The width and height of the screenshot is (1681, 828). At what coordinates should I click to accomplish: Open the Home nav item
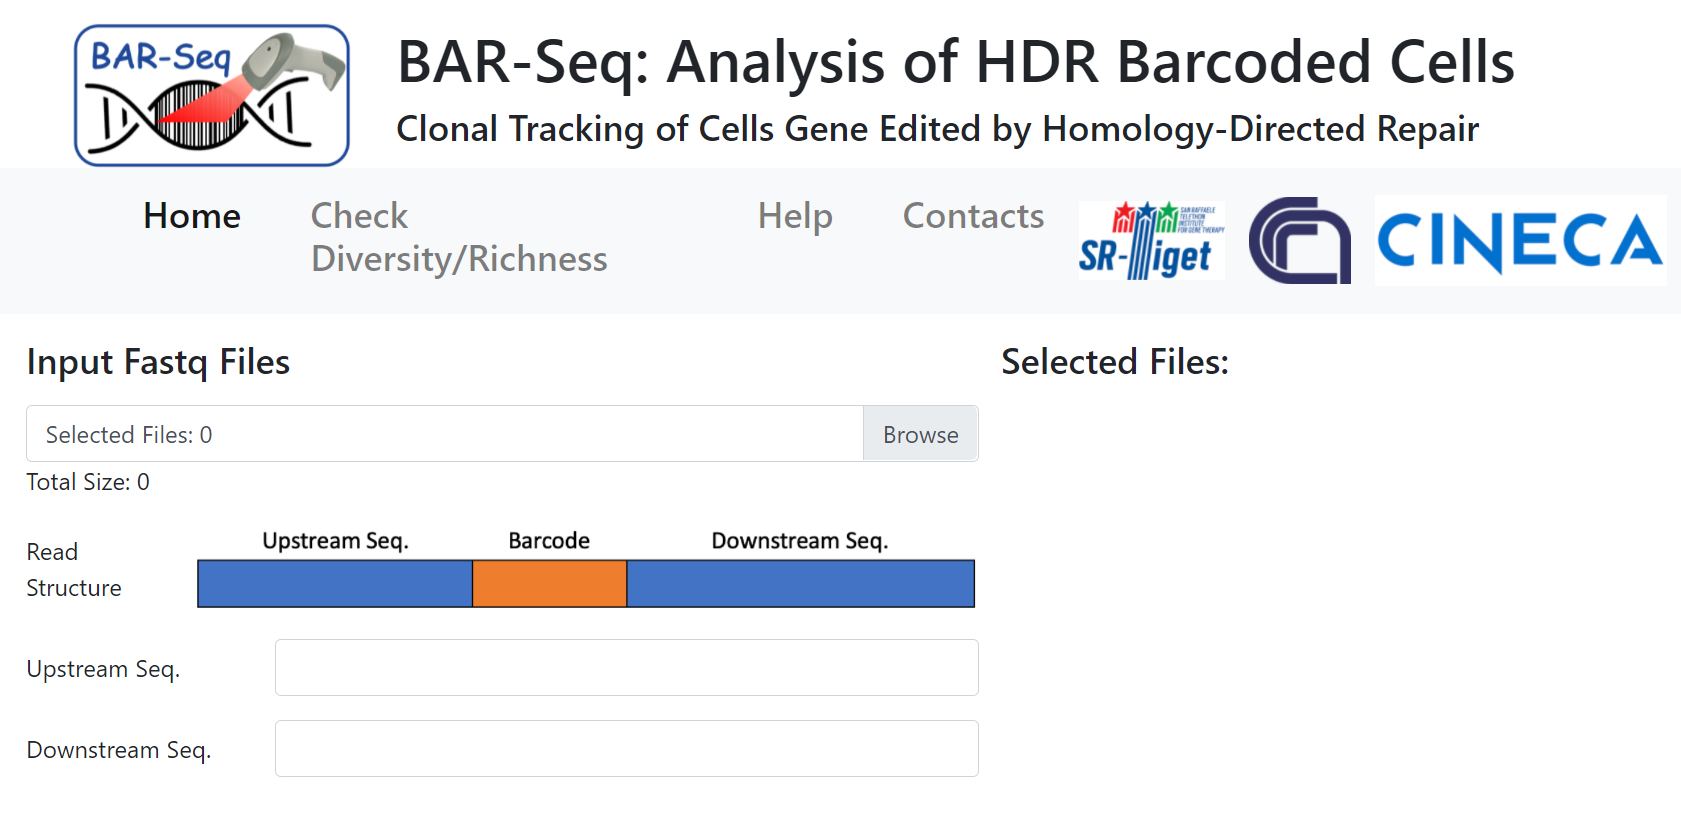click(x=192, y=216)
